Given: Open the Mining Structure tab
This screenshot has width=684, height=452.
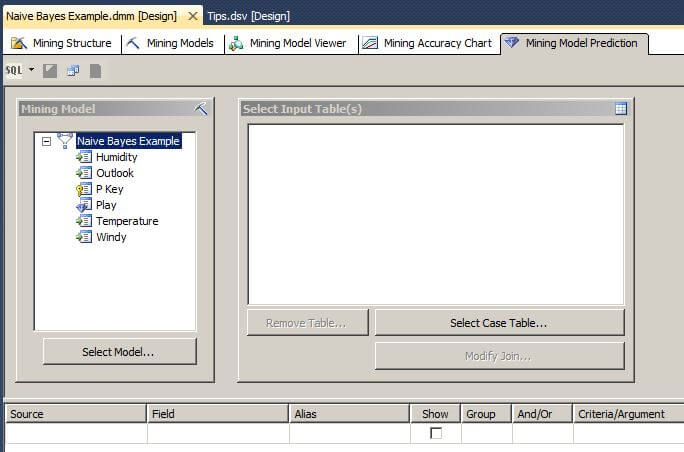Looking at the screenshot, I should click(62, 43).
